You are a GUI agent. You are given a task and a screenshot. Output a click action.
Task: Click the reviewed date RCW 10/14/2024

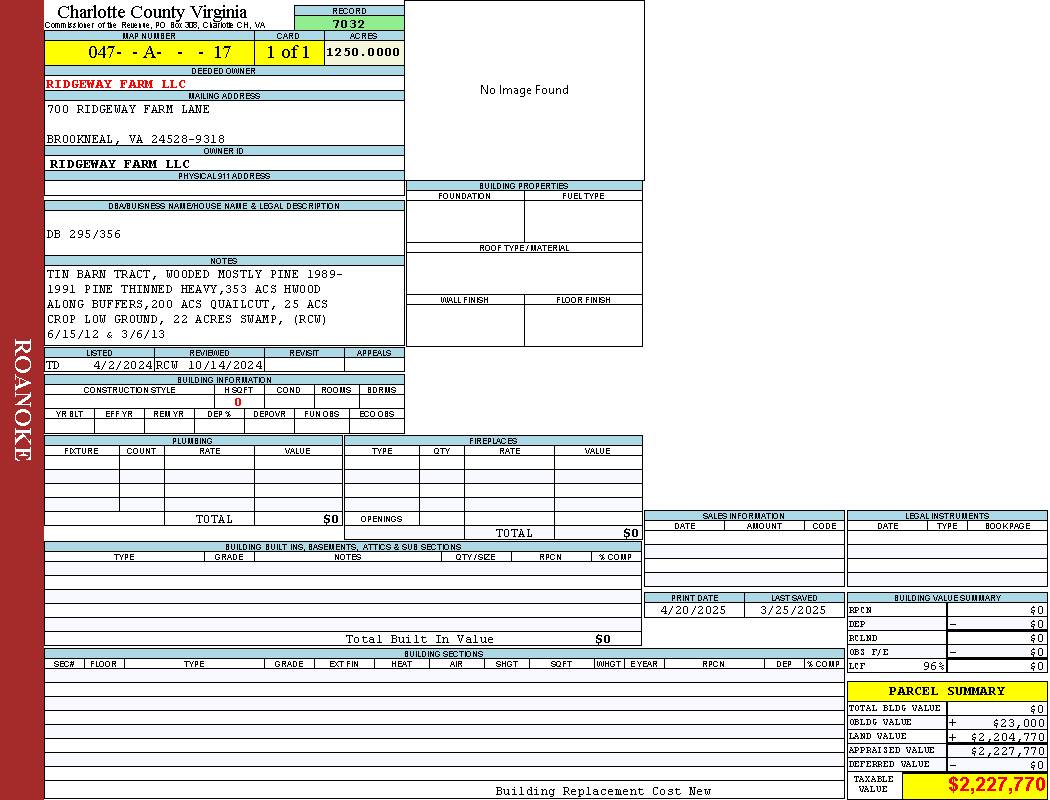(209, 365)
